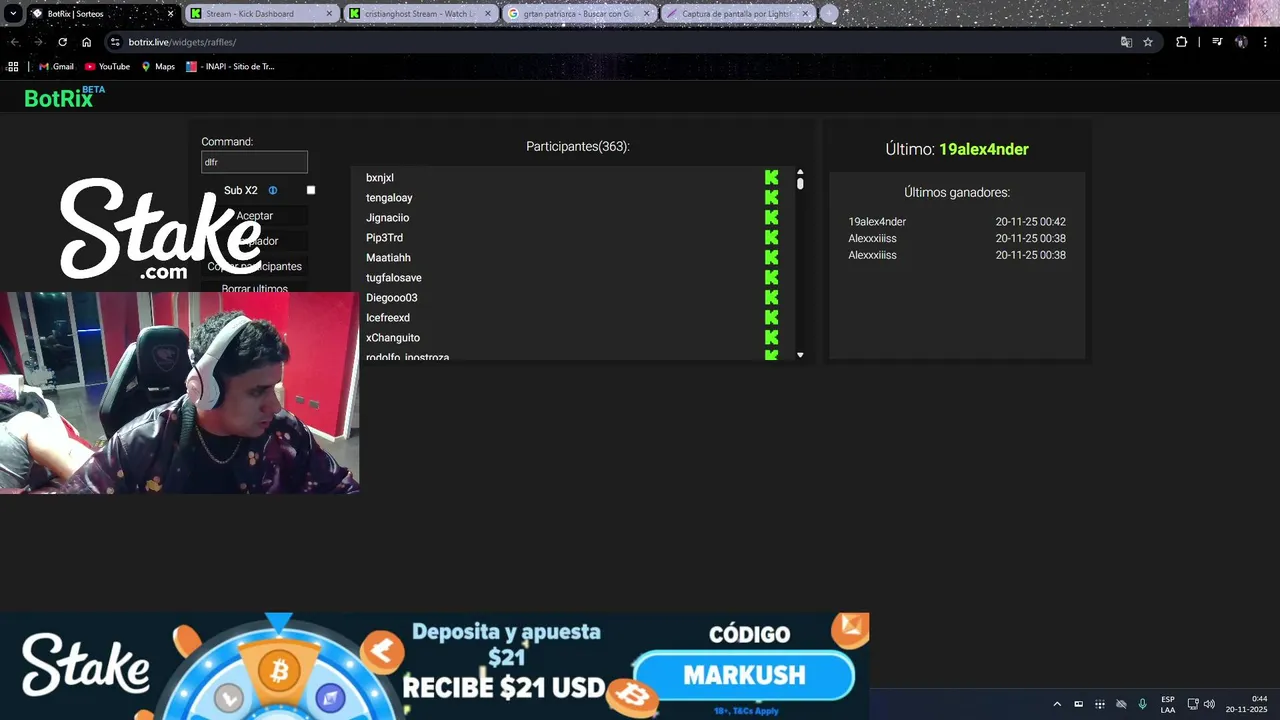Click the Borrar ultimos button
This screenshot has height=720, width=1280.
(x=255, y=288)
